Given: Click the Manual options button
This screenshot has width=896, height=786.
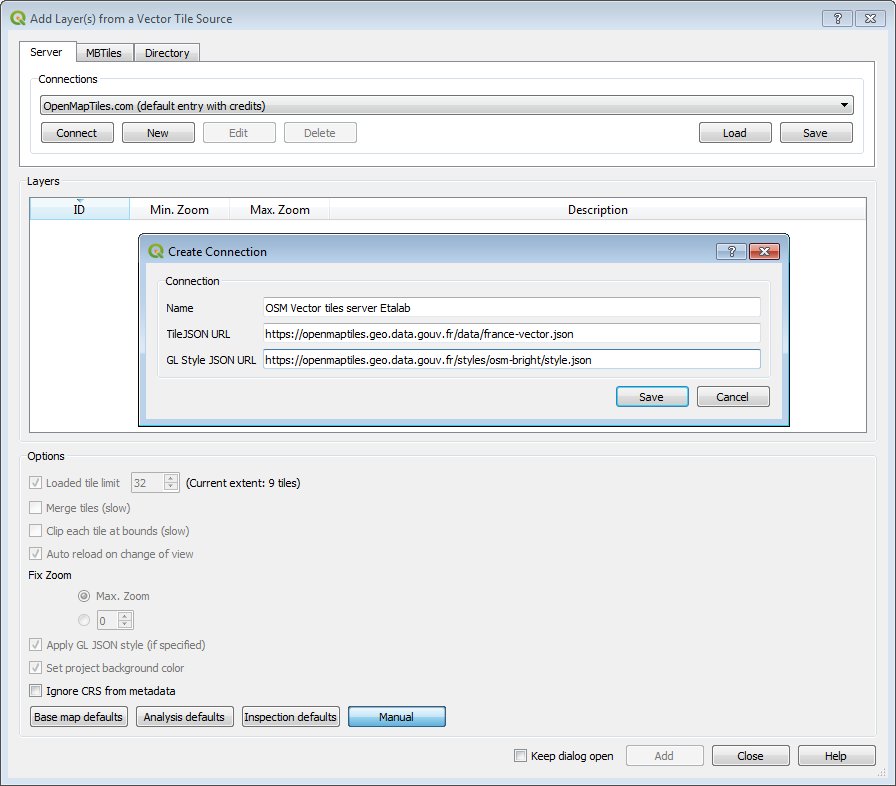Looking at the screenshot, I should [397, 717].
